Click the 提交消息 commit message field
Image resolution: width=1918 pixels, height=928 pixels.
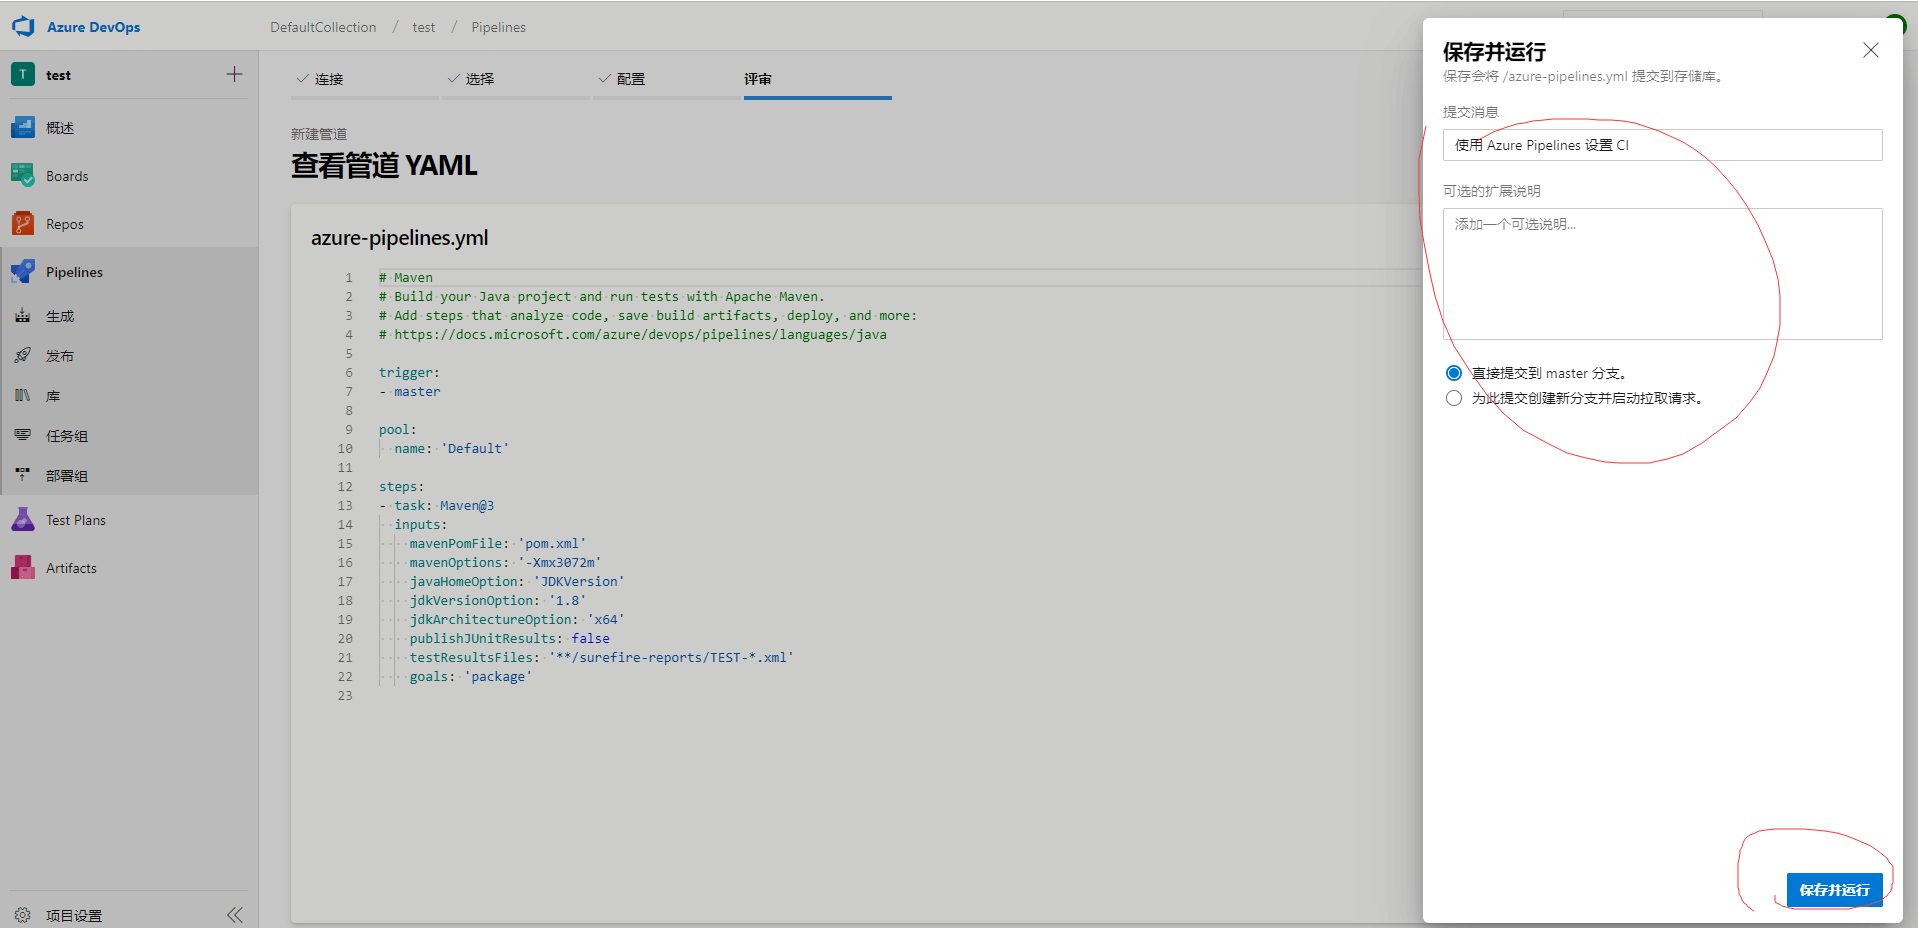pyautogui.click(x=1662, y=145)
